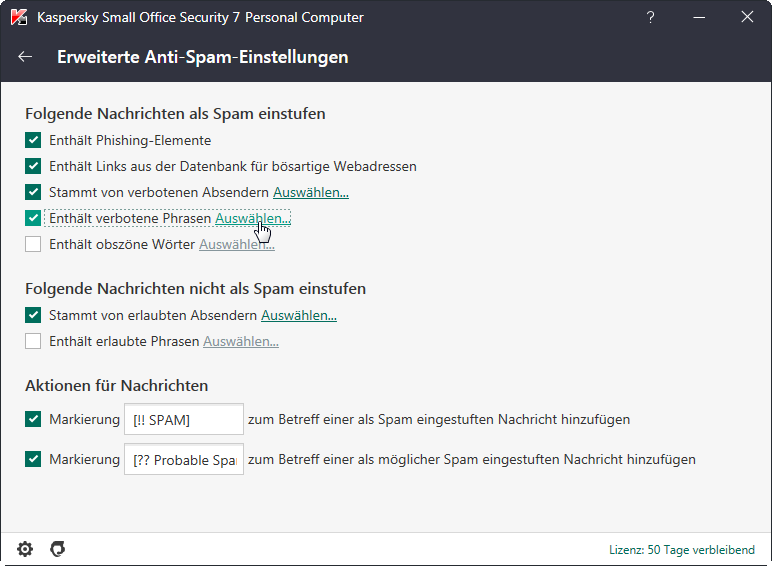772x566 pixels.
Task: Close the Kaspersky window
Action: [747, 17]
